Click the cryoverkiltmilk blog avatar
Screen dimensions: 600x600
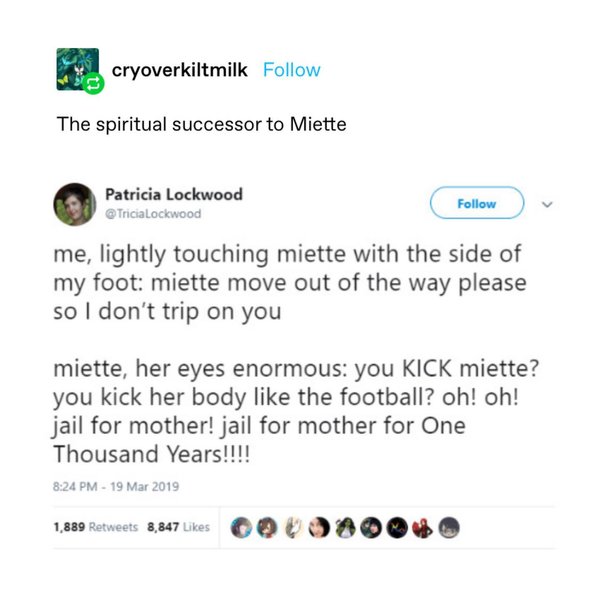[x=76, y=69]
